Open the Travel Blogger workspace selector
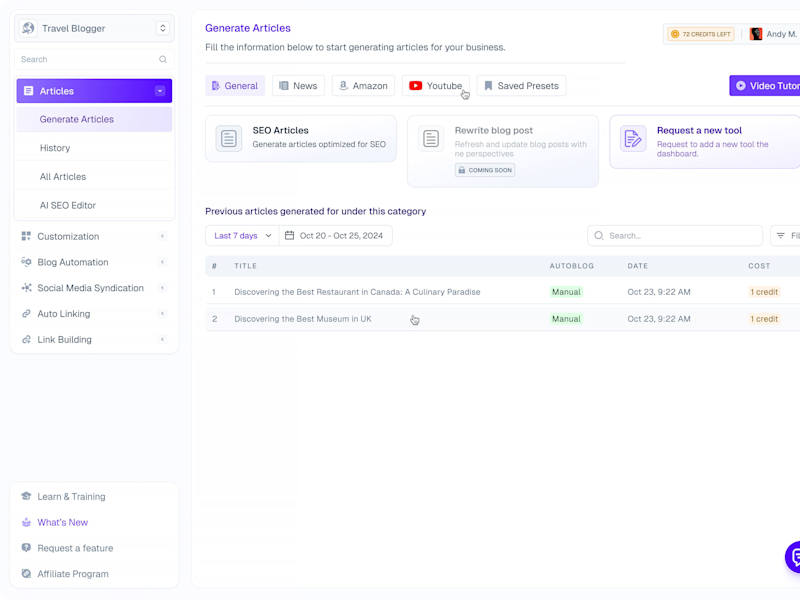Image resolution: width=800 pixels, height=600 pixels. click(94, 28)
